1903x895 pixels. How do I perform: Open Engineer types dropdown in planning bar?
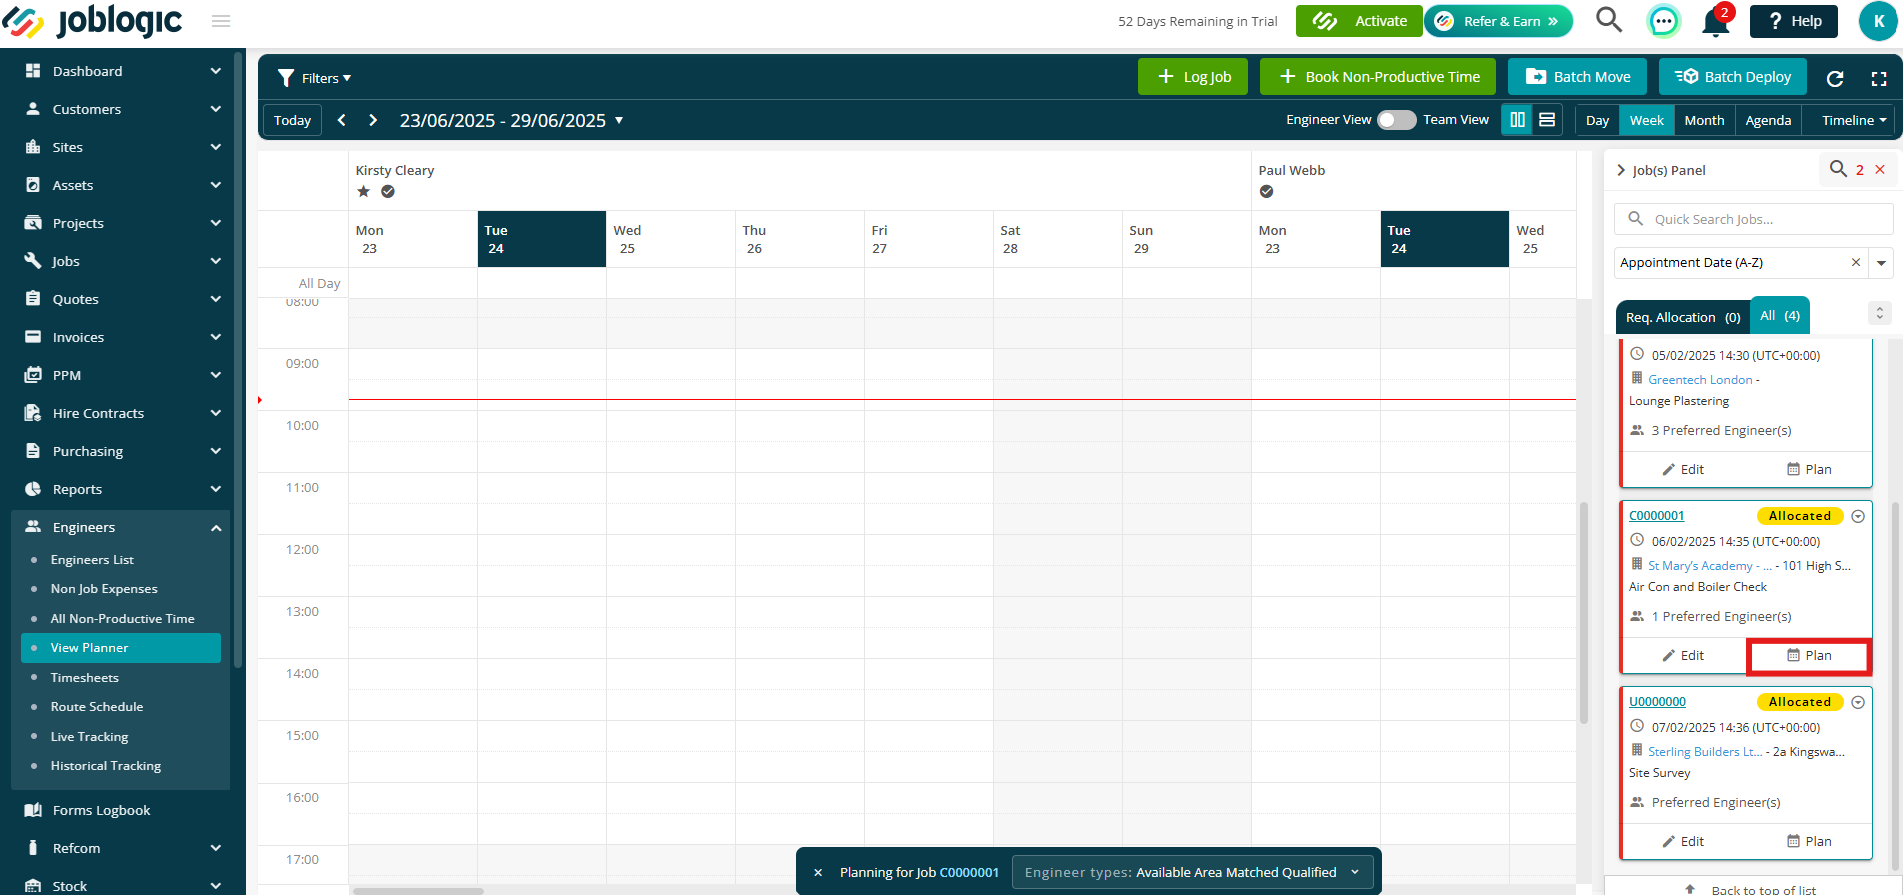[x=1192, y=872]
